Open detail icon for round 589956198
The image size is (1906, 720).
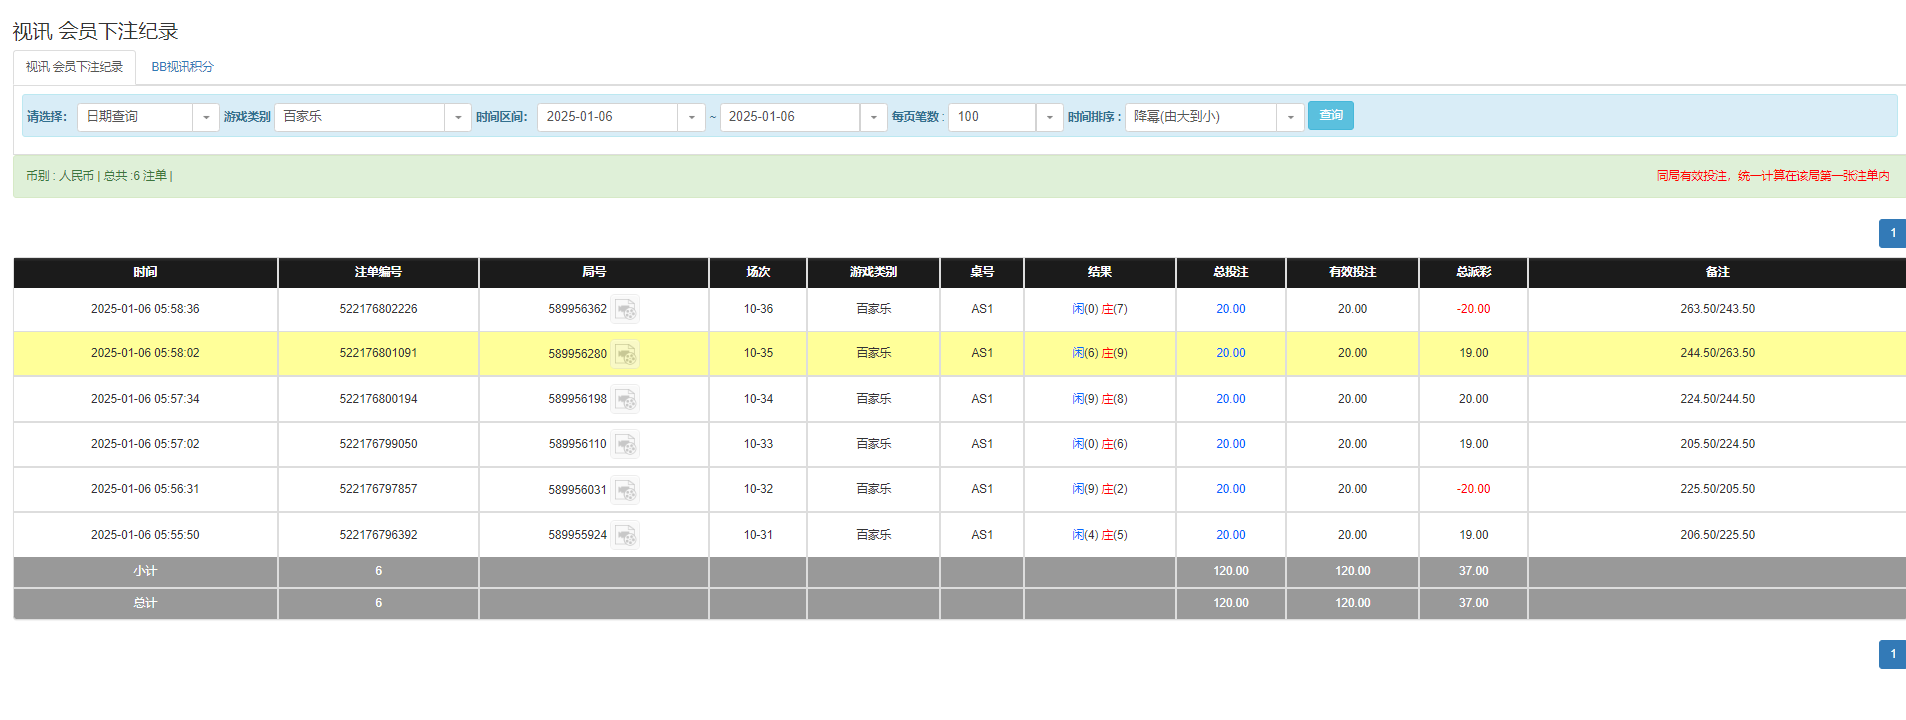click(x=626, y=400)
